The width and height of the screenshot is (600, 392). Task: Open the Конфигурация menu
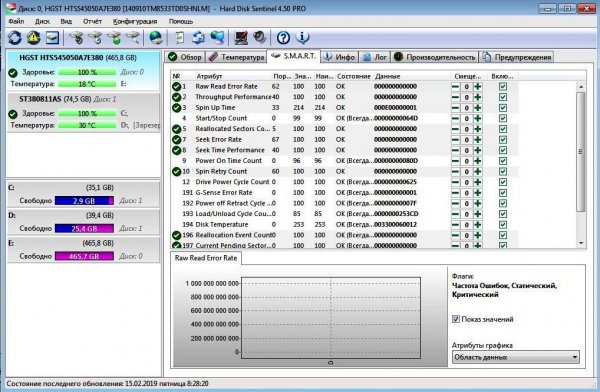[x=135, y=21]
